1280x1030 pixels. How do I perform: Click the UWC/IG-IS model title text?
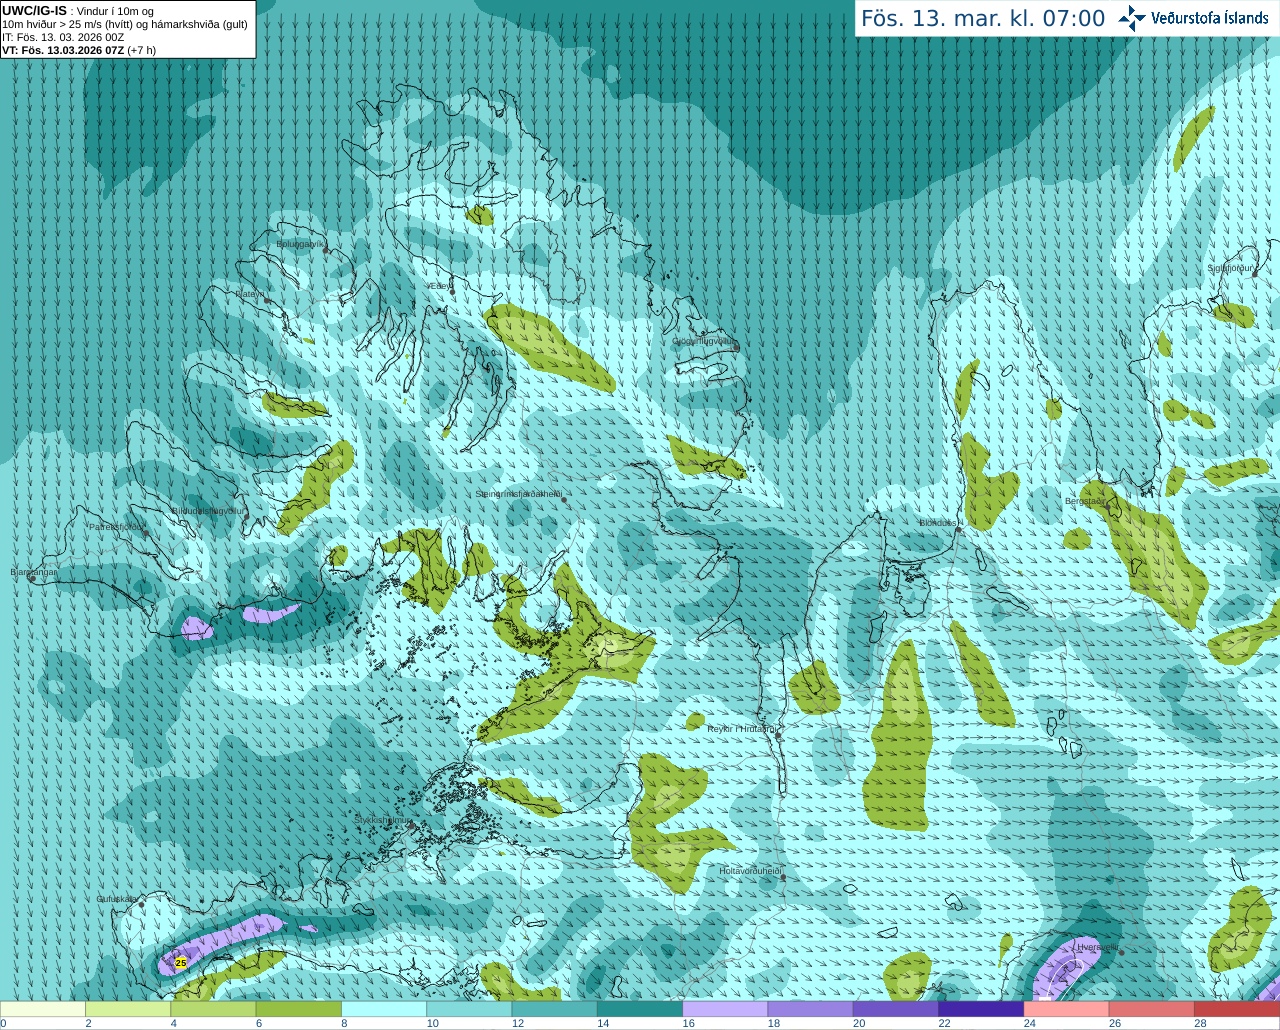coord(34,11)
